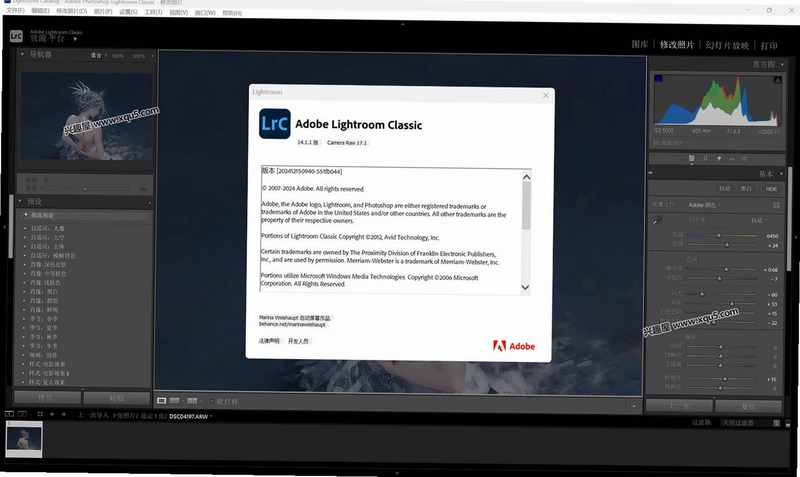
Task: Click the exposure slider handle at +0.68
Action: pyautogui.click(x=726, y=269)
